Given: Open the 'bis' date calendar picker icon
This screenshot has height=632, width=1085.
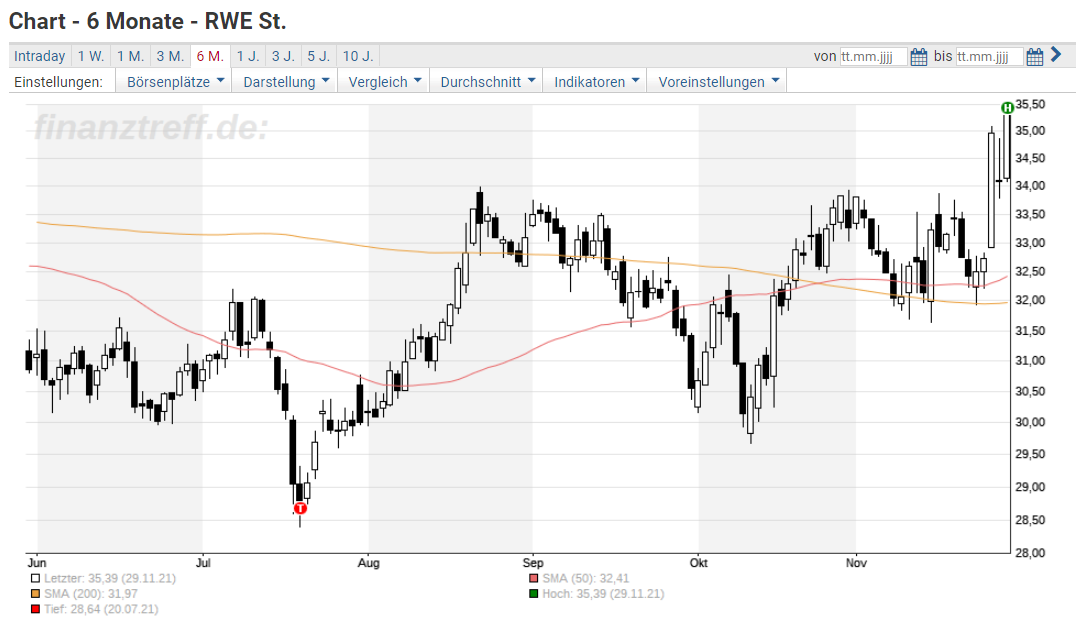Looking at the screenshot, I should [x=1034, y=57].
